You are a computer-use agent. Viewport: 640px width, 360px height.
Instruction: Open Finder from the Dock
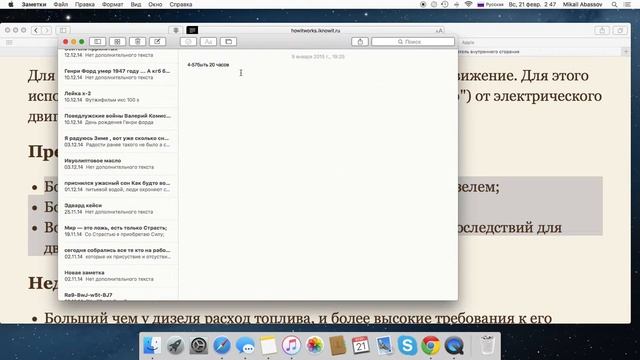coord(152,345)
